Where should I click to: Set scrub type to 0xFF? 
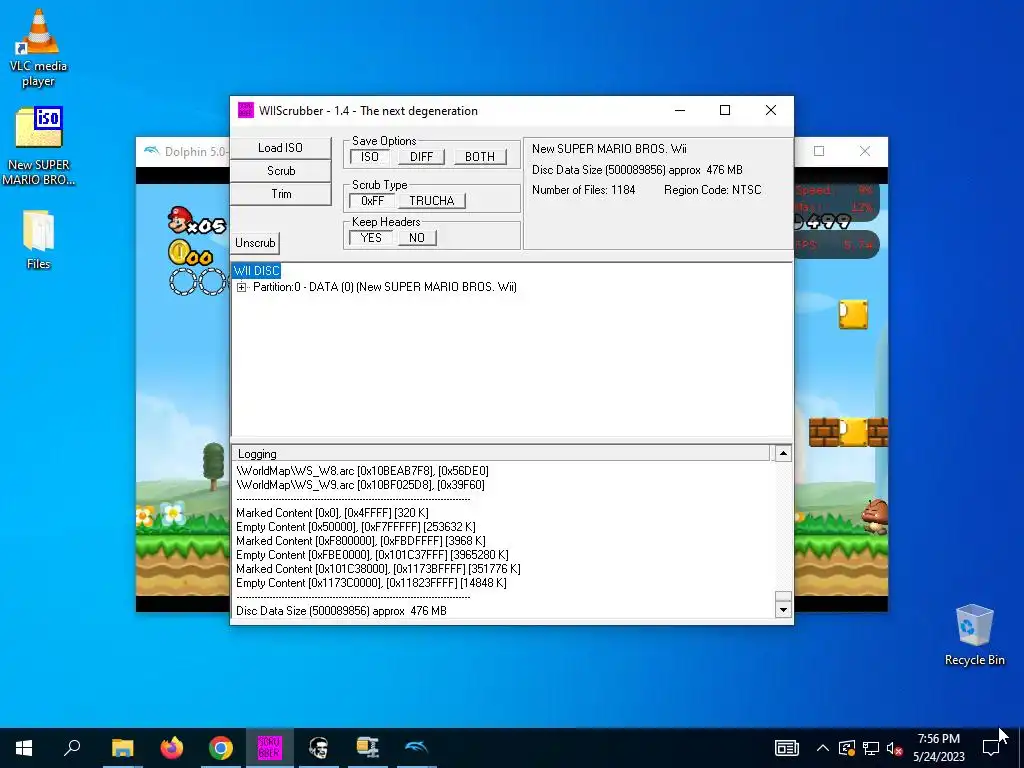372,200
